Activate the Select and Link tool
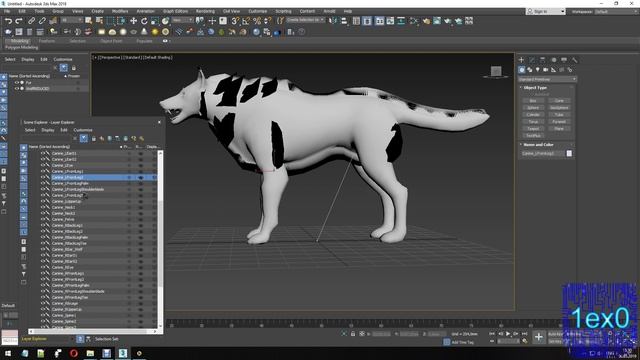The image size is (640, 360). 31,21
